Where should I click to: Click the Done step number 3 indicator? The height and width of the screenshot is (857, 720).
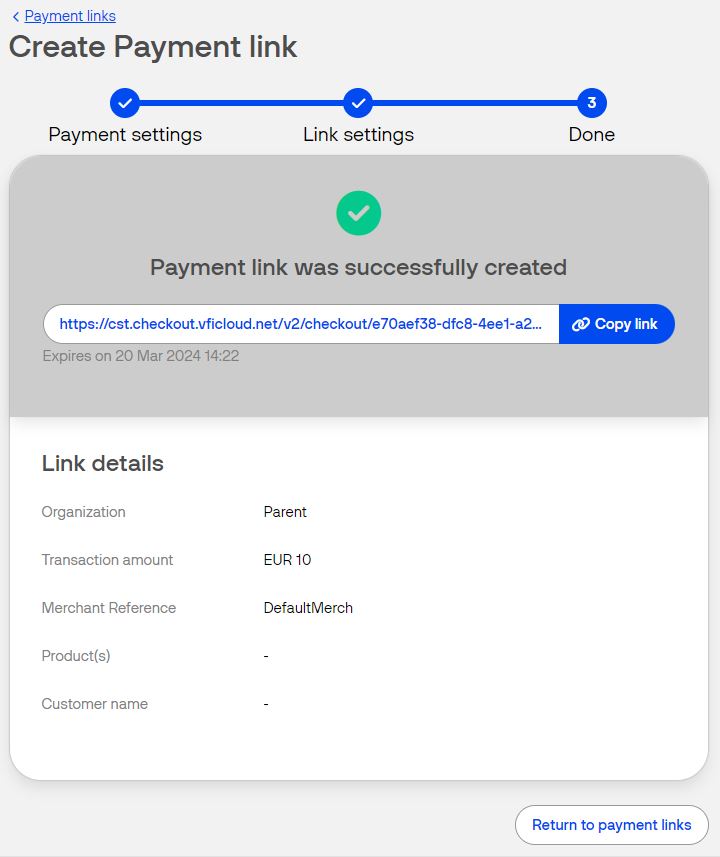point(590,101)
